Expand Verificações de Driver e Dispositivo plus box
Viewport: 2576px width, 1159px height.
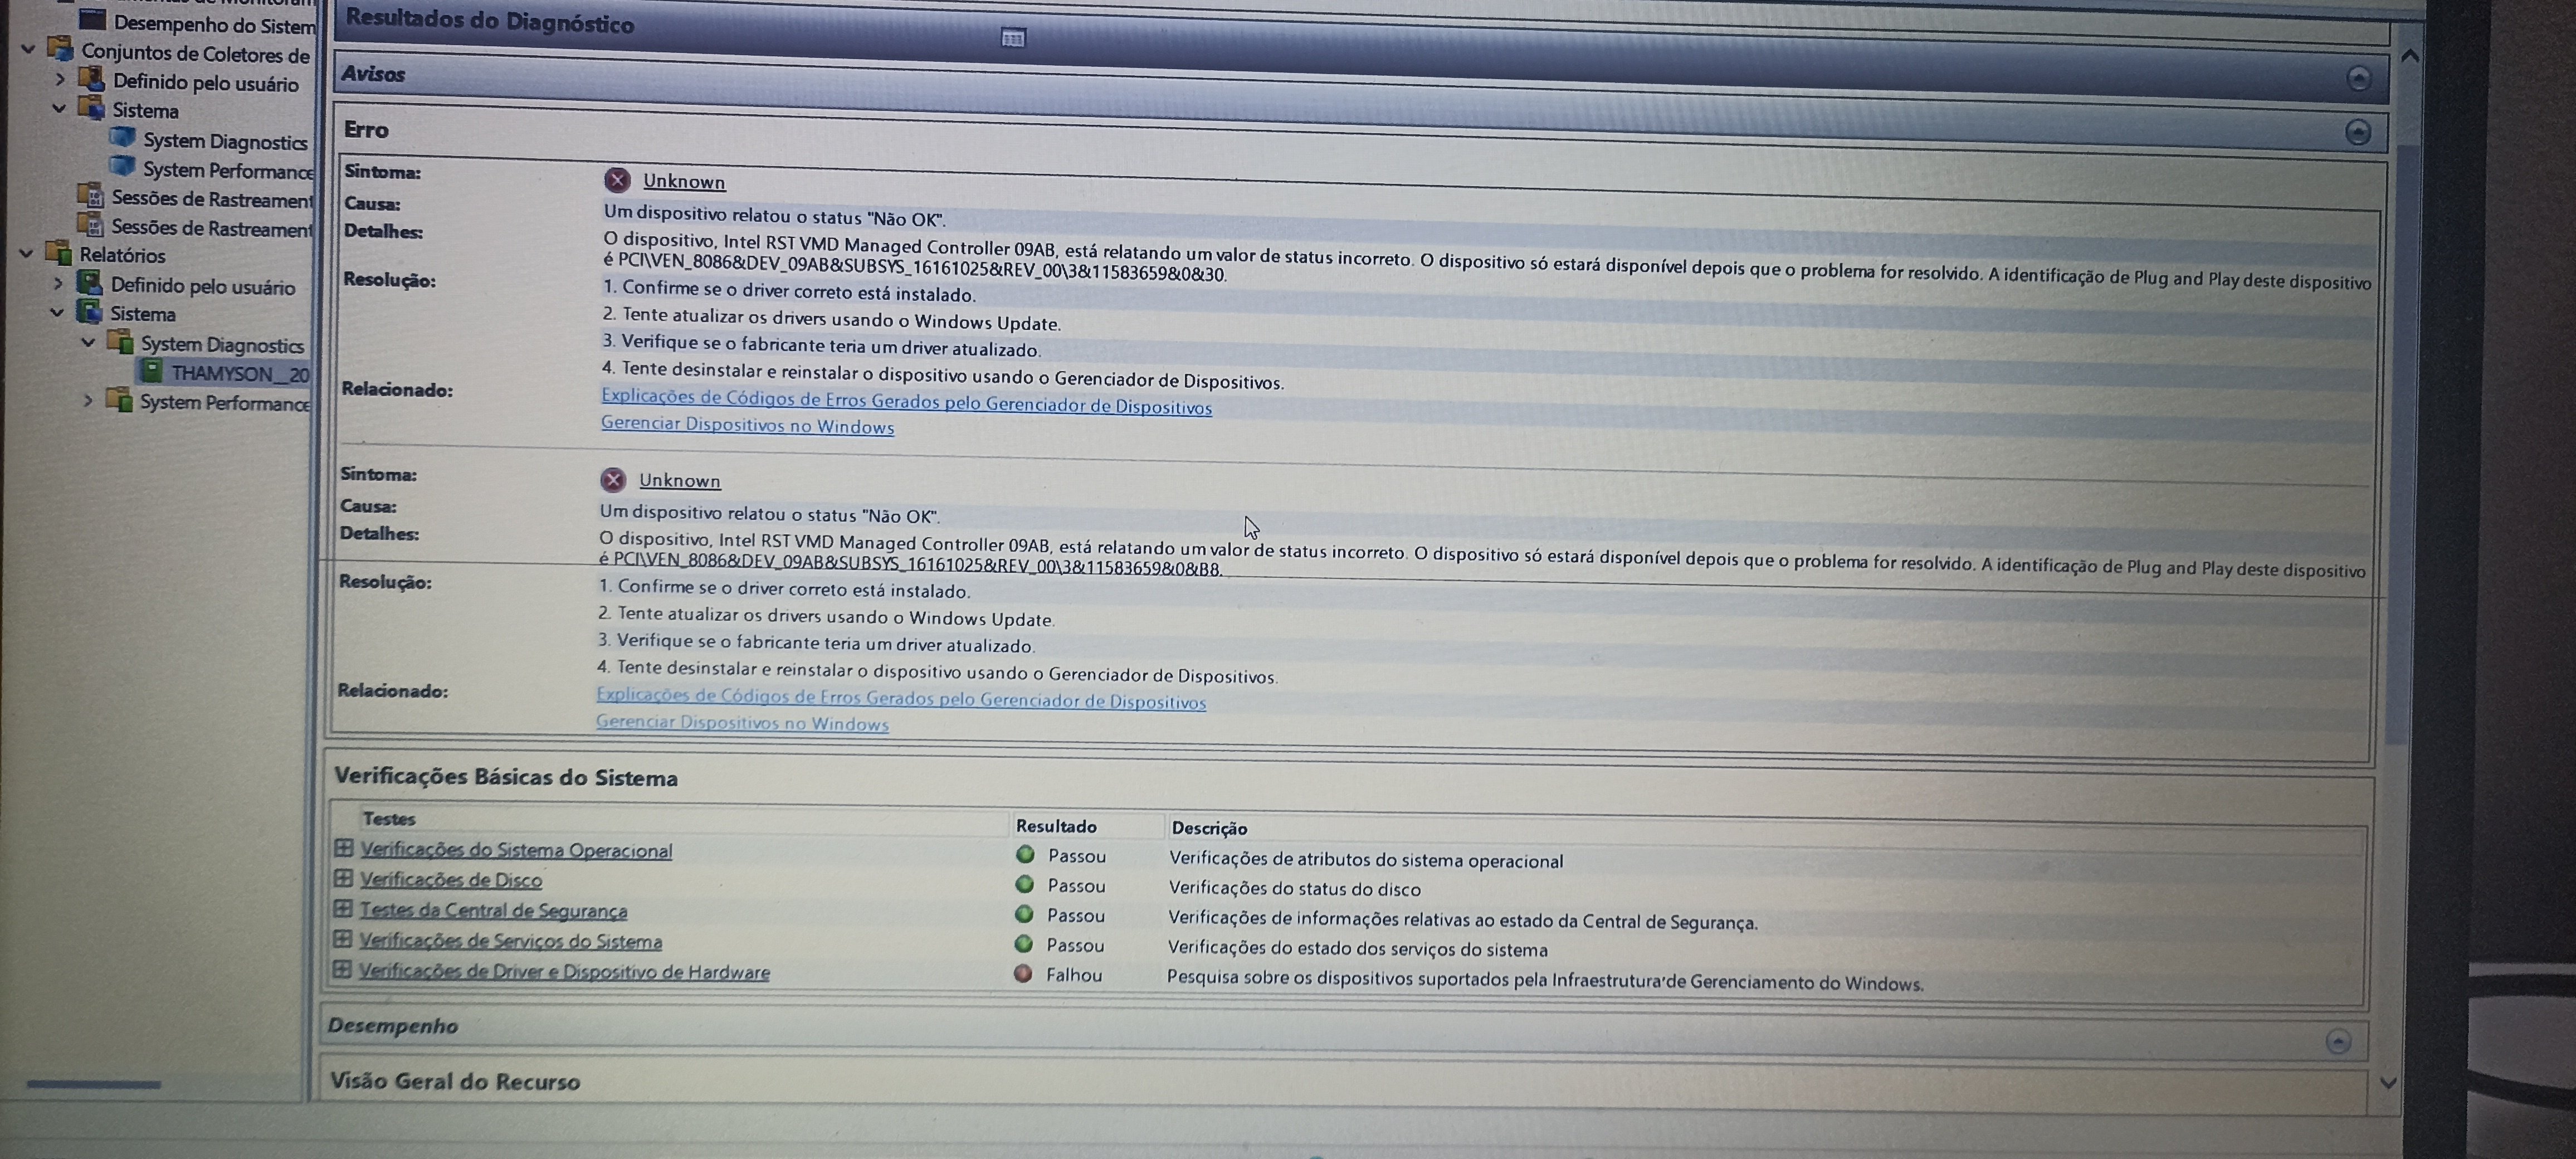tap(342, 969)
